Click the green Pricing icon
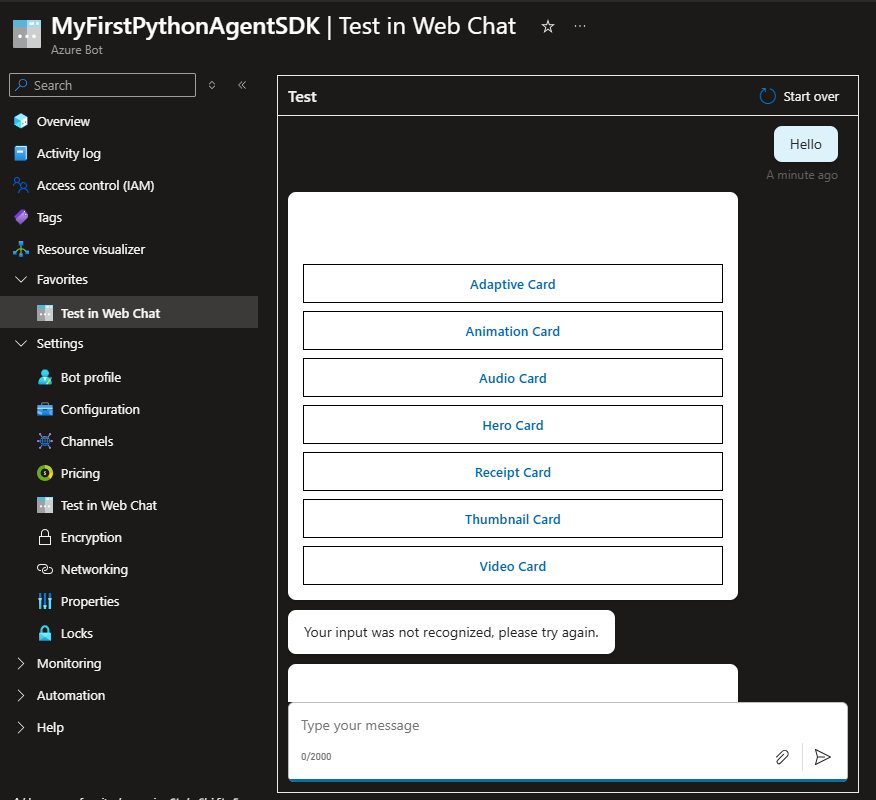 coord(45,473)
